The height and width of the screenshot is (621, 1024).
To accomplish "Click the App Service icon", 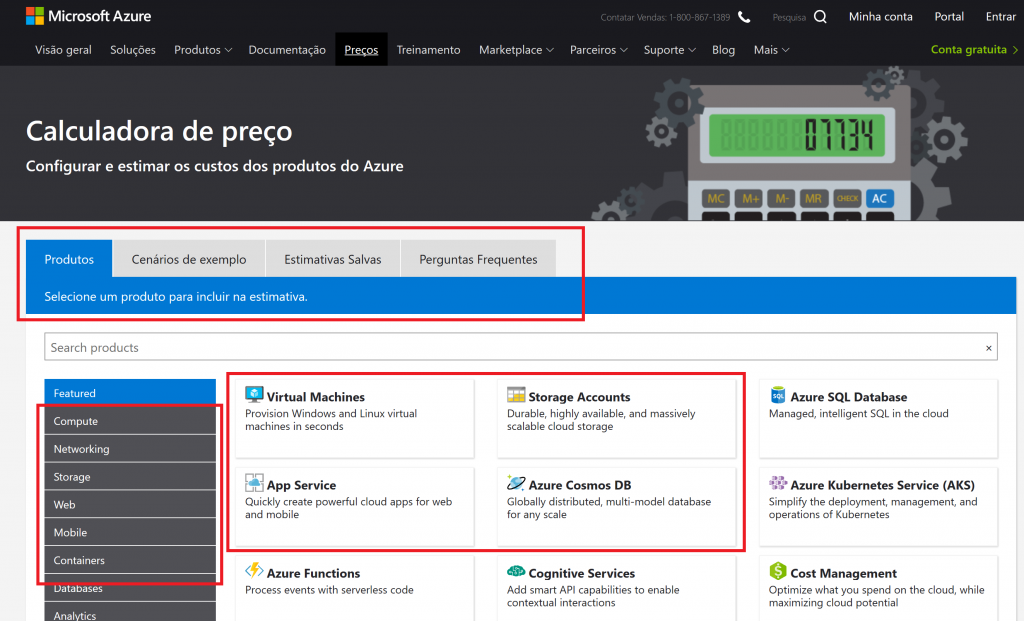I will click(254, 483).
